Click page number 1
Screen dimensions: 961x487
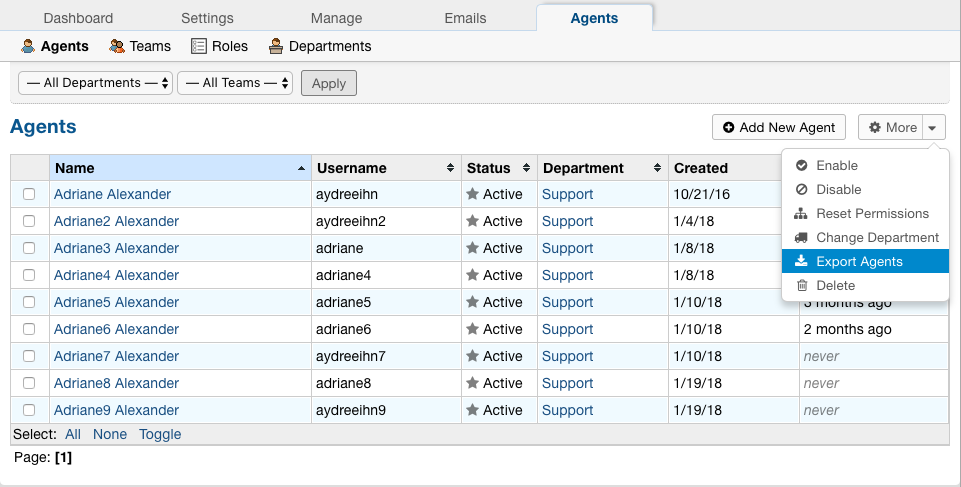63,457
